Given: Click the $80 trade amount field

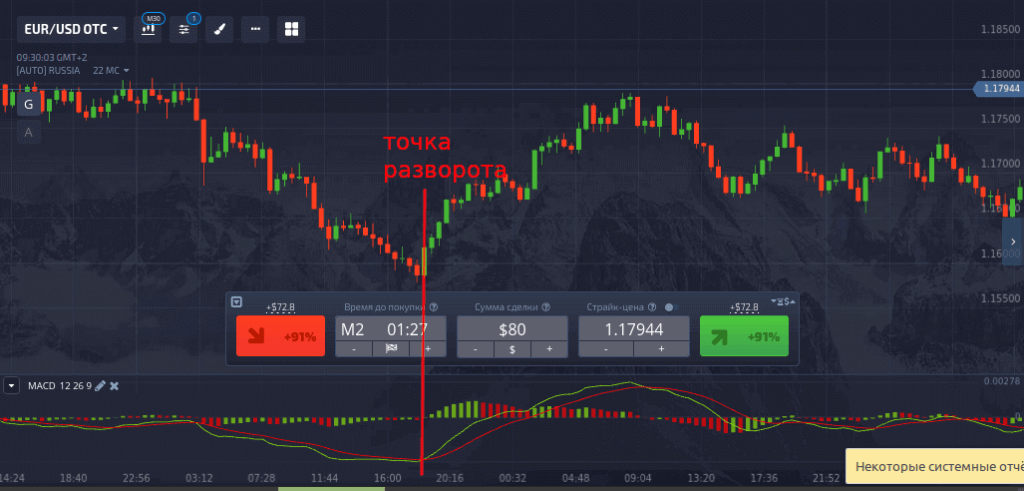Looking at the screenshot, I should [x=512, y=329].
